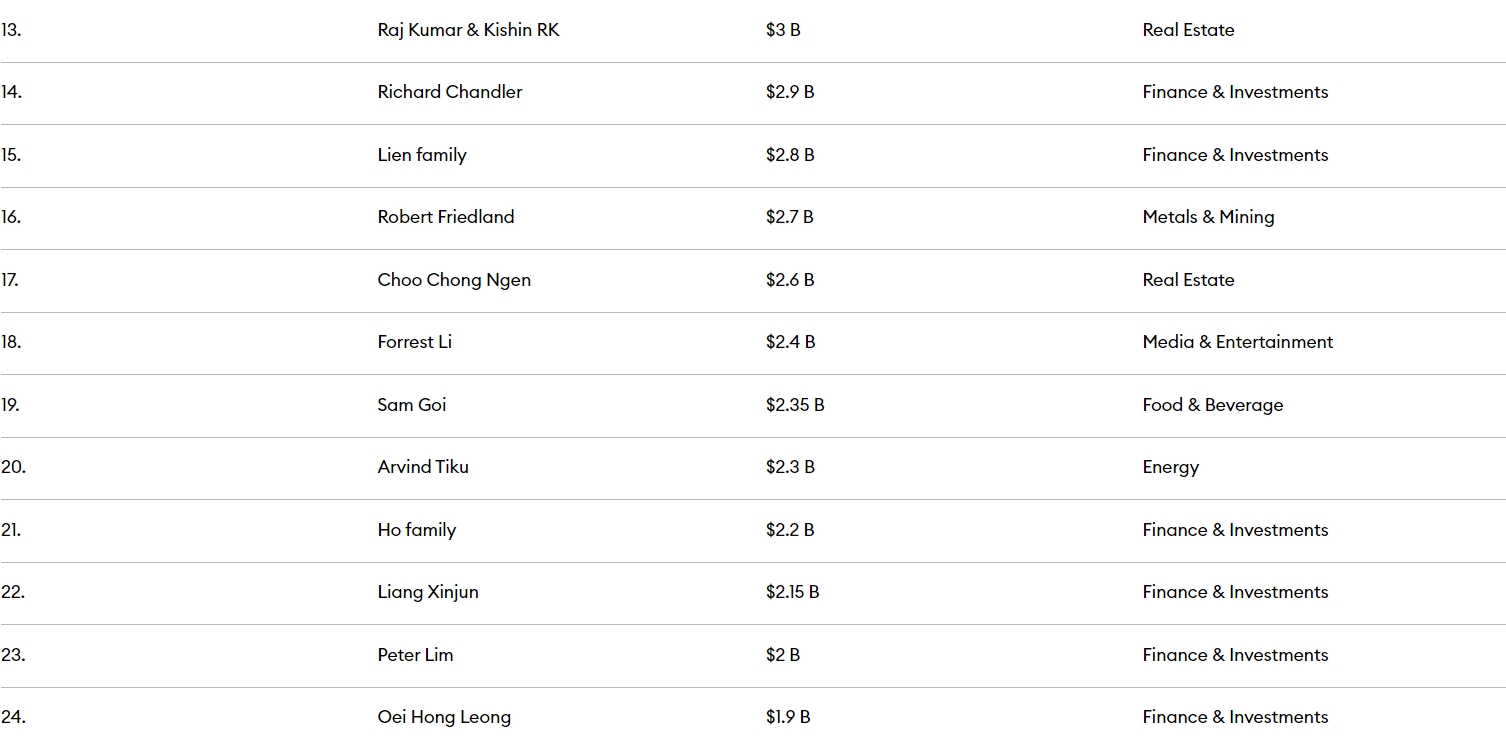Open the Sam Goi entry
This screenshot has height=746, width=1506.
click(x=412, y=405)
